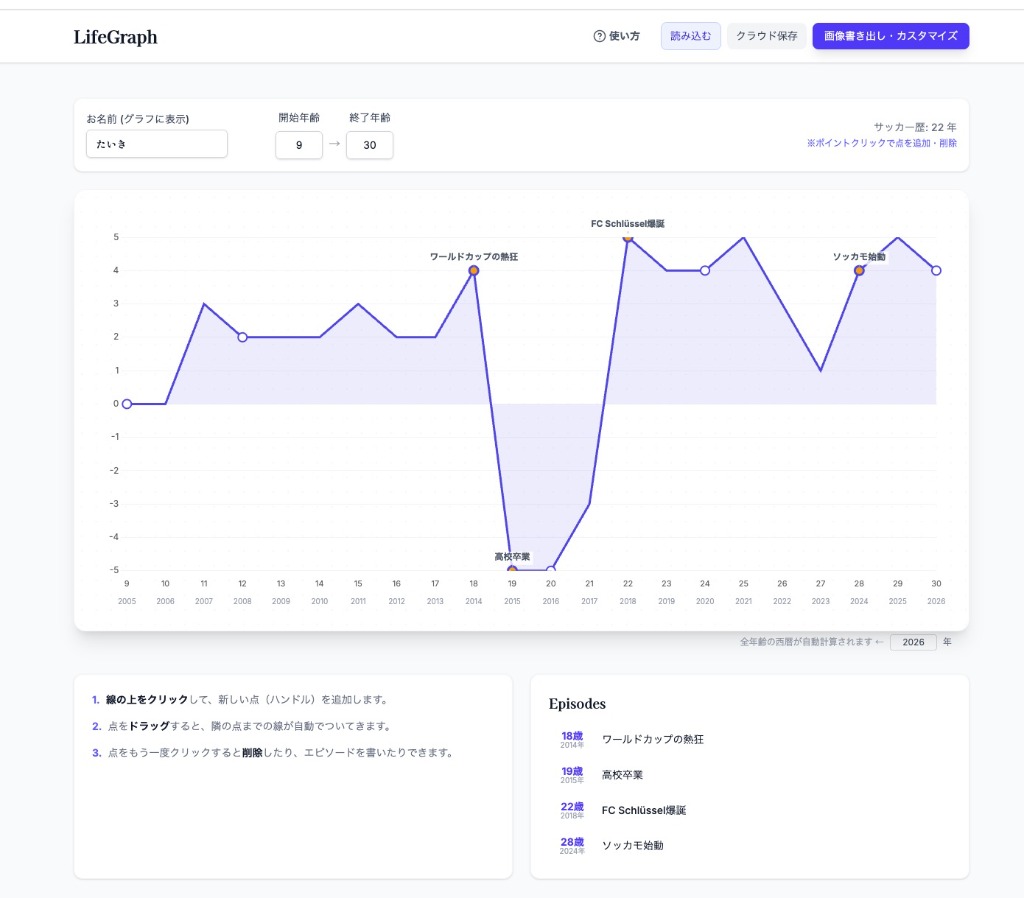Click the 高校卒業 marker at the graph's bottom

pyautogui.click(x=512, y=570)
